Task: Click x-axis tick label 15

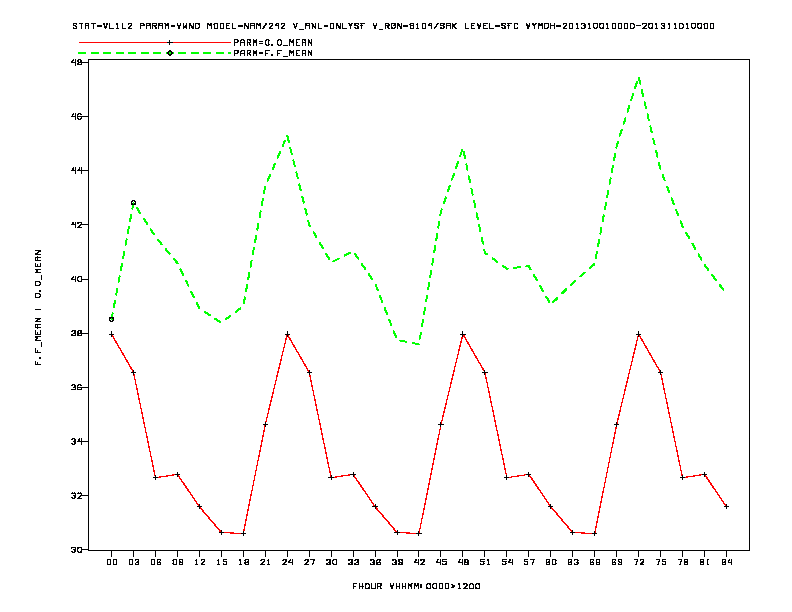Action: [221, 562]
